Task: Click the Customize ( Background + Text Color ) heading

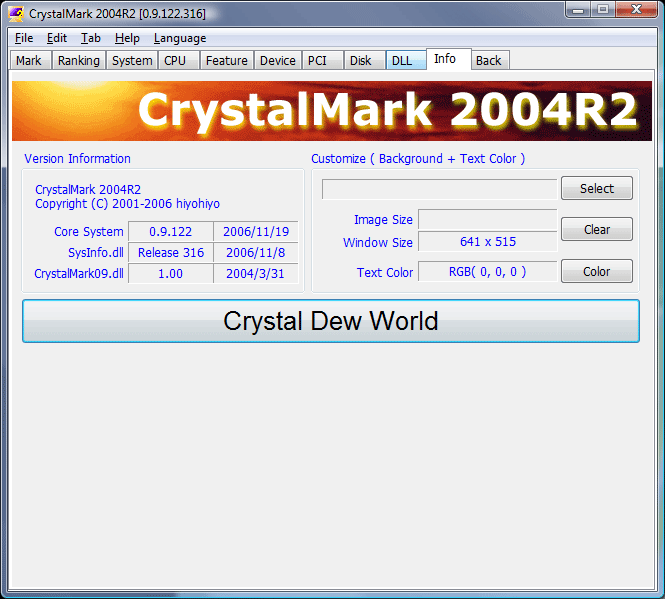Action: (418, 159)
